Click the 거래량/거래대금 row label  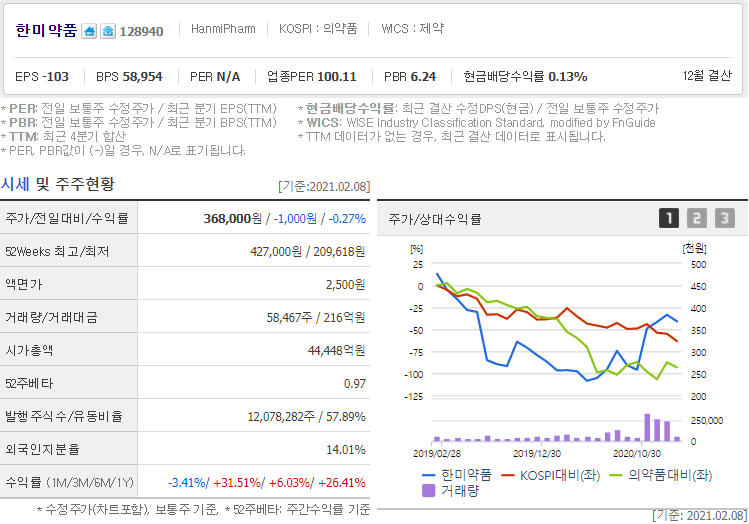coord(51,317)
